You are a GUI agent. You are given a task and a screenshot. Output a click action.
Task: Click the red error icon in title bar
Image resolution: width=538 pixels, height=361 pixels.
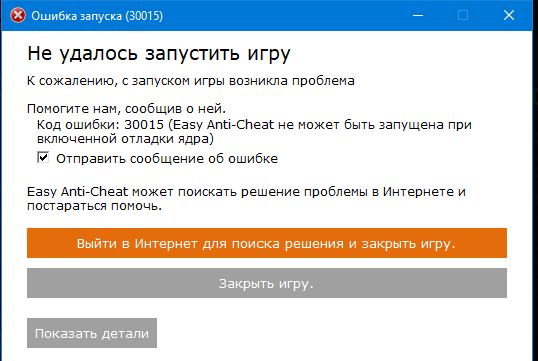tap(17, 15)
